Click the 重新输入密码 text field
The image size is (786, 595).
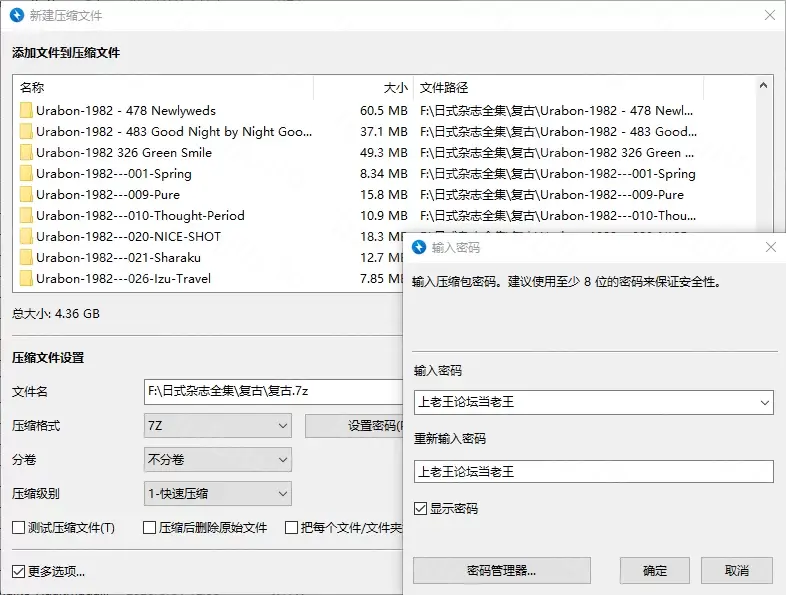(593, 472)
